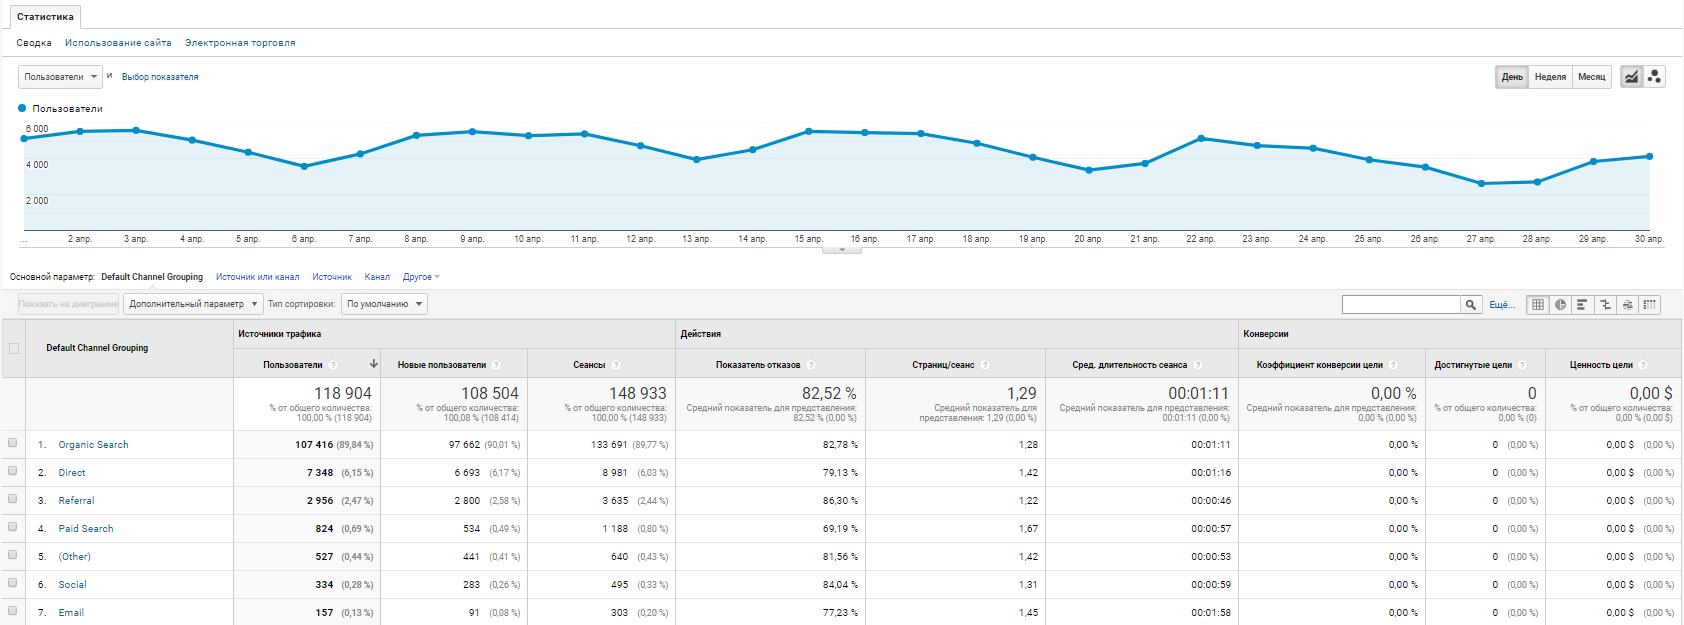The height and width of the screenshot is (625, 1684).
Task: Check the (Other) row checkbox
Action: pos(12,555)
